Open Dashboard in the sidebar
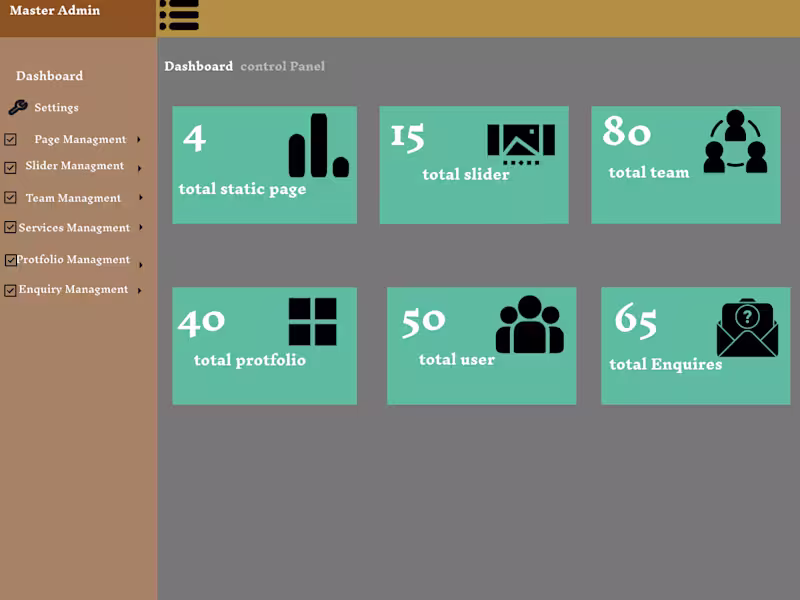Screen dimensions: 800x600 pos(49,76)
